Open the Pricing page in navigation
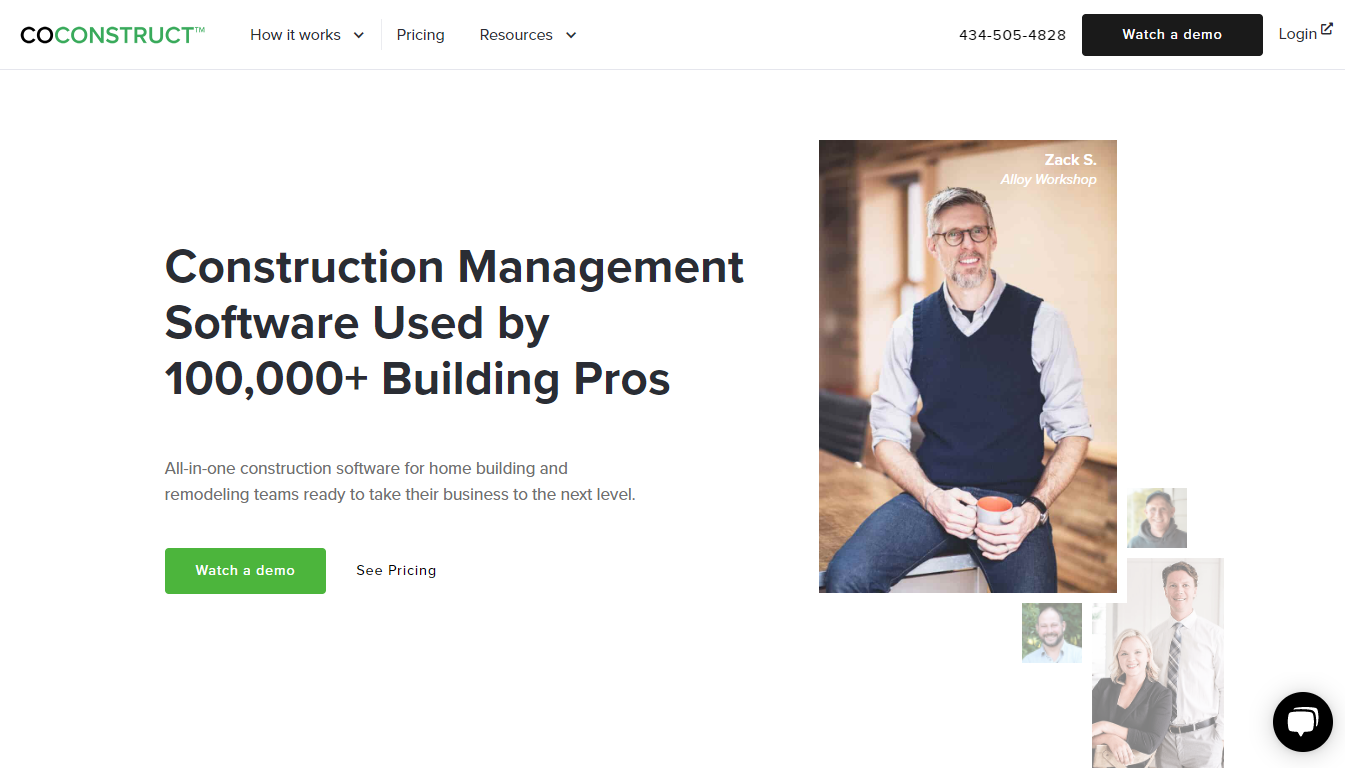Screen dimensions: 1345x768 420,35
